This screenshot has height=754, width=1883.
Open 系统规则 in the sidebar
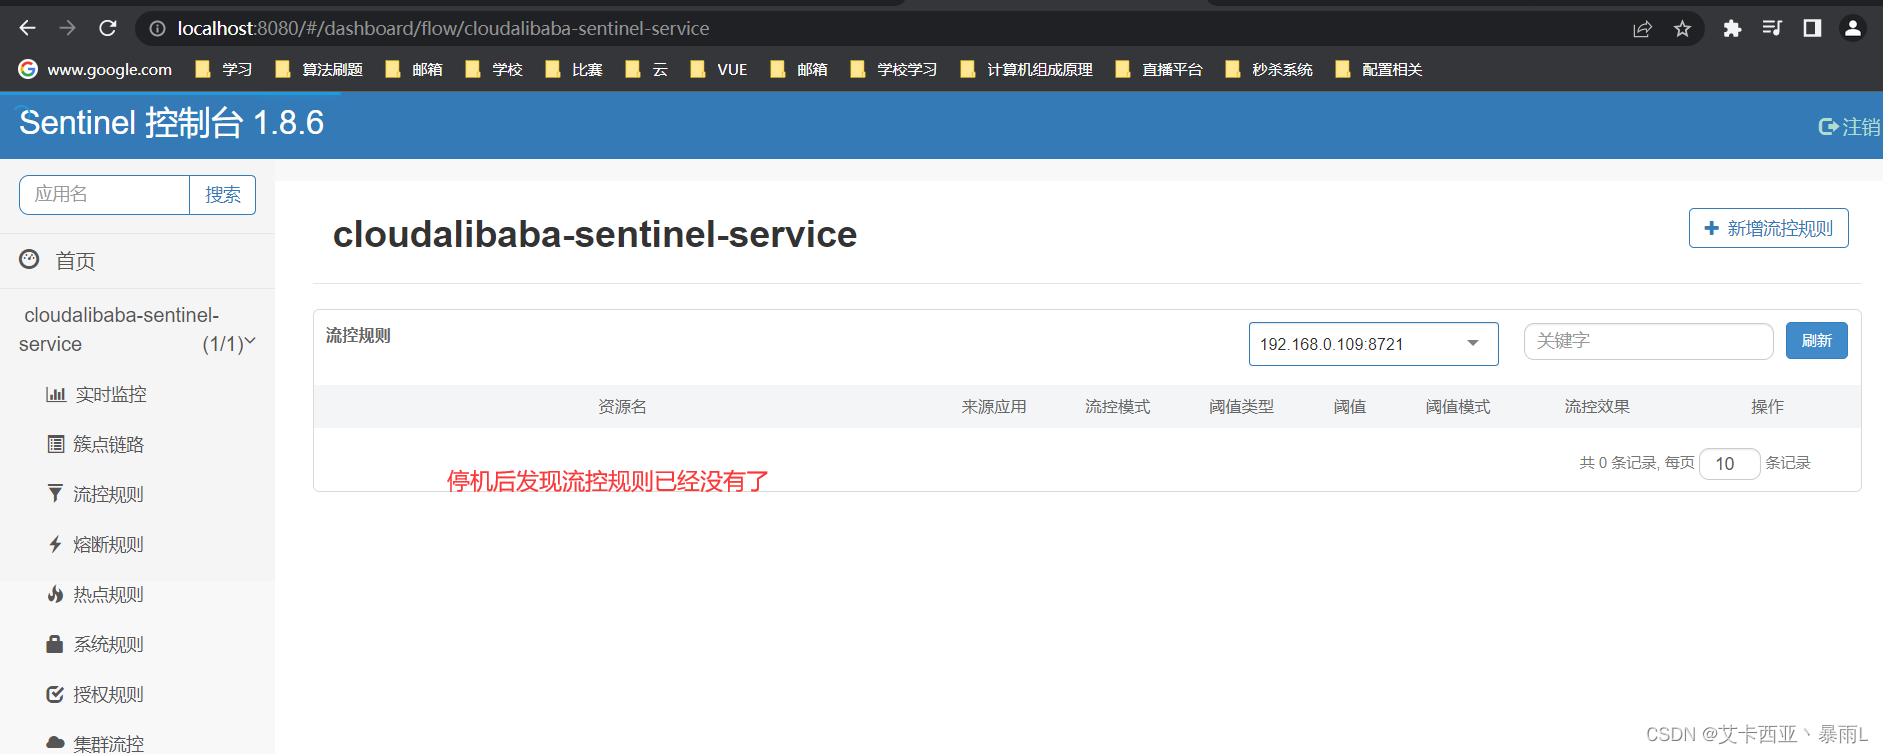[108, 644]
